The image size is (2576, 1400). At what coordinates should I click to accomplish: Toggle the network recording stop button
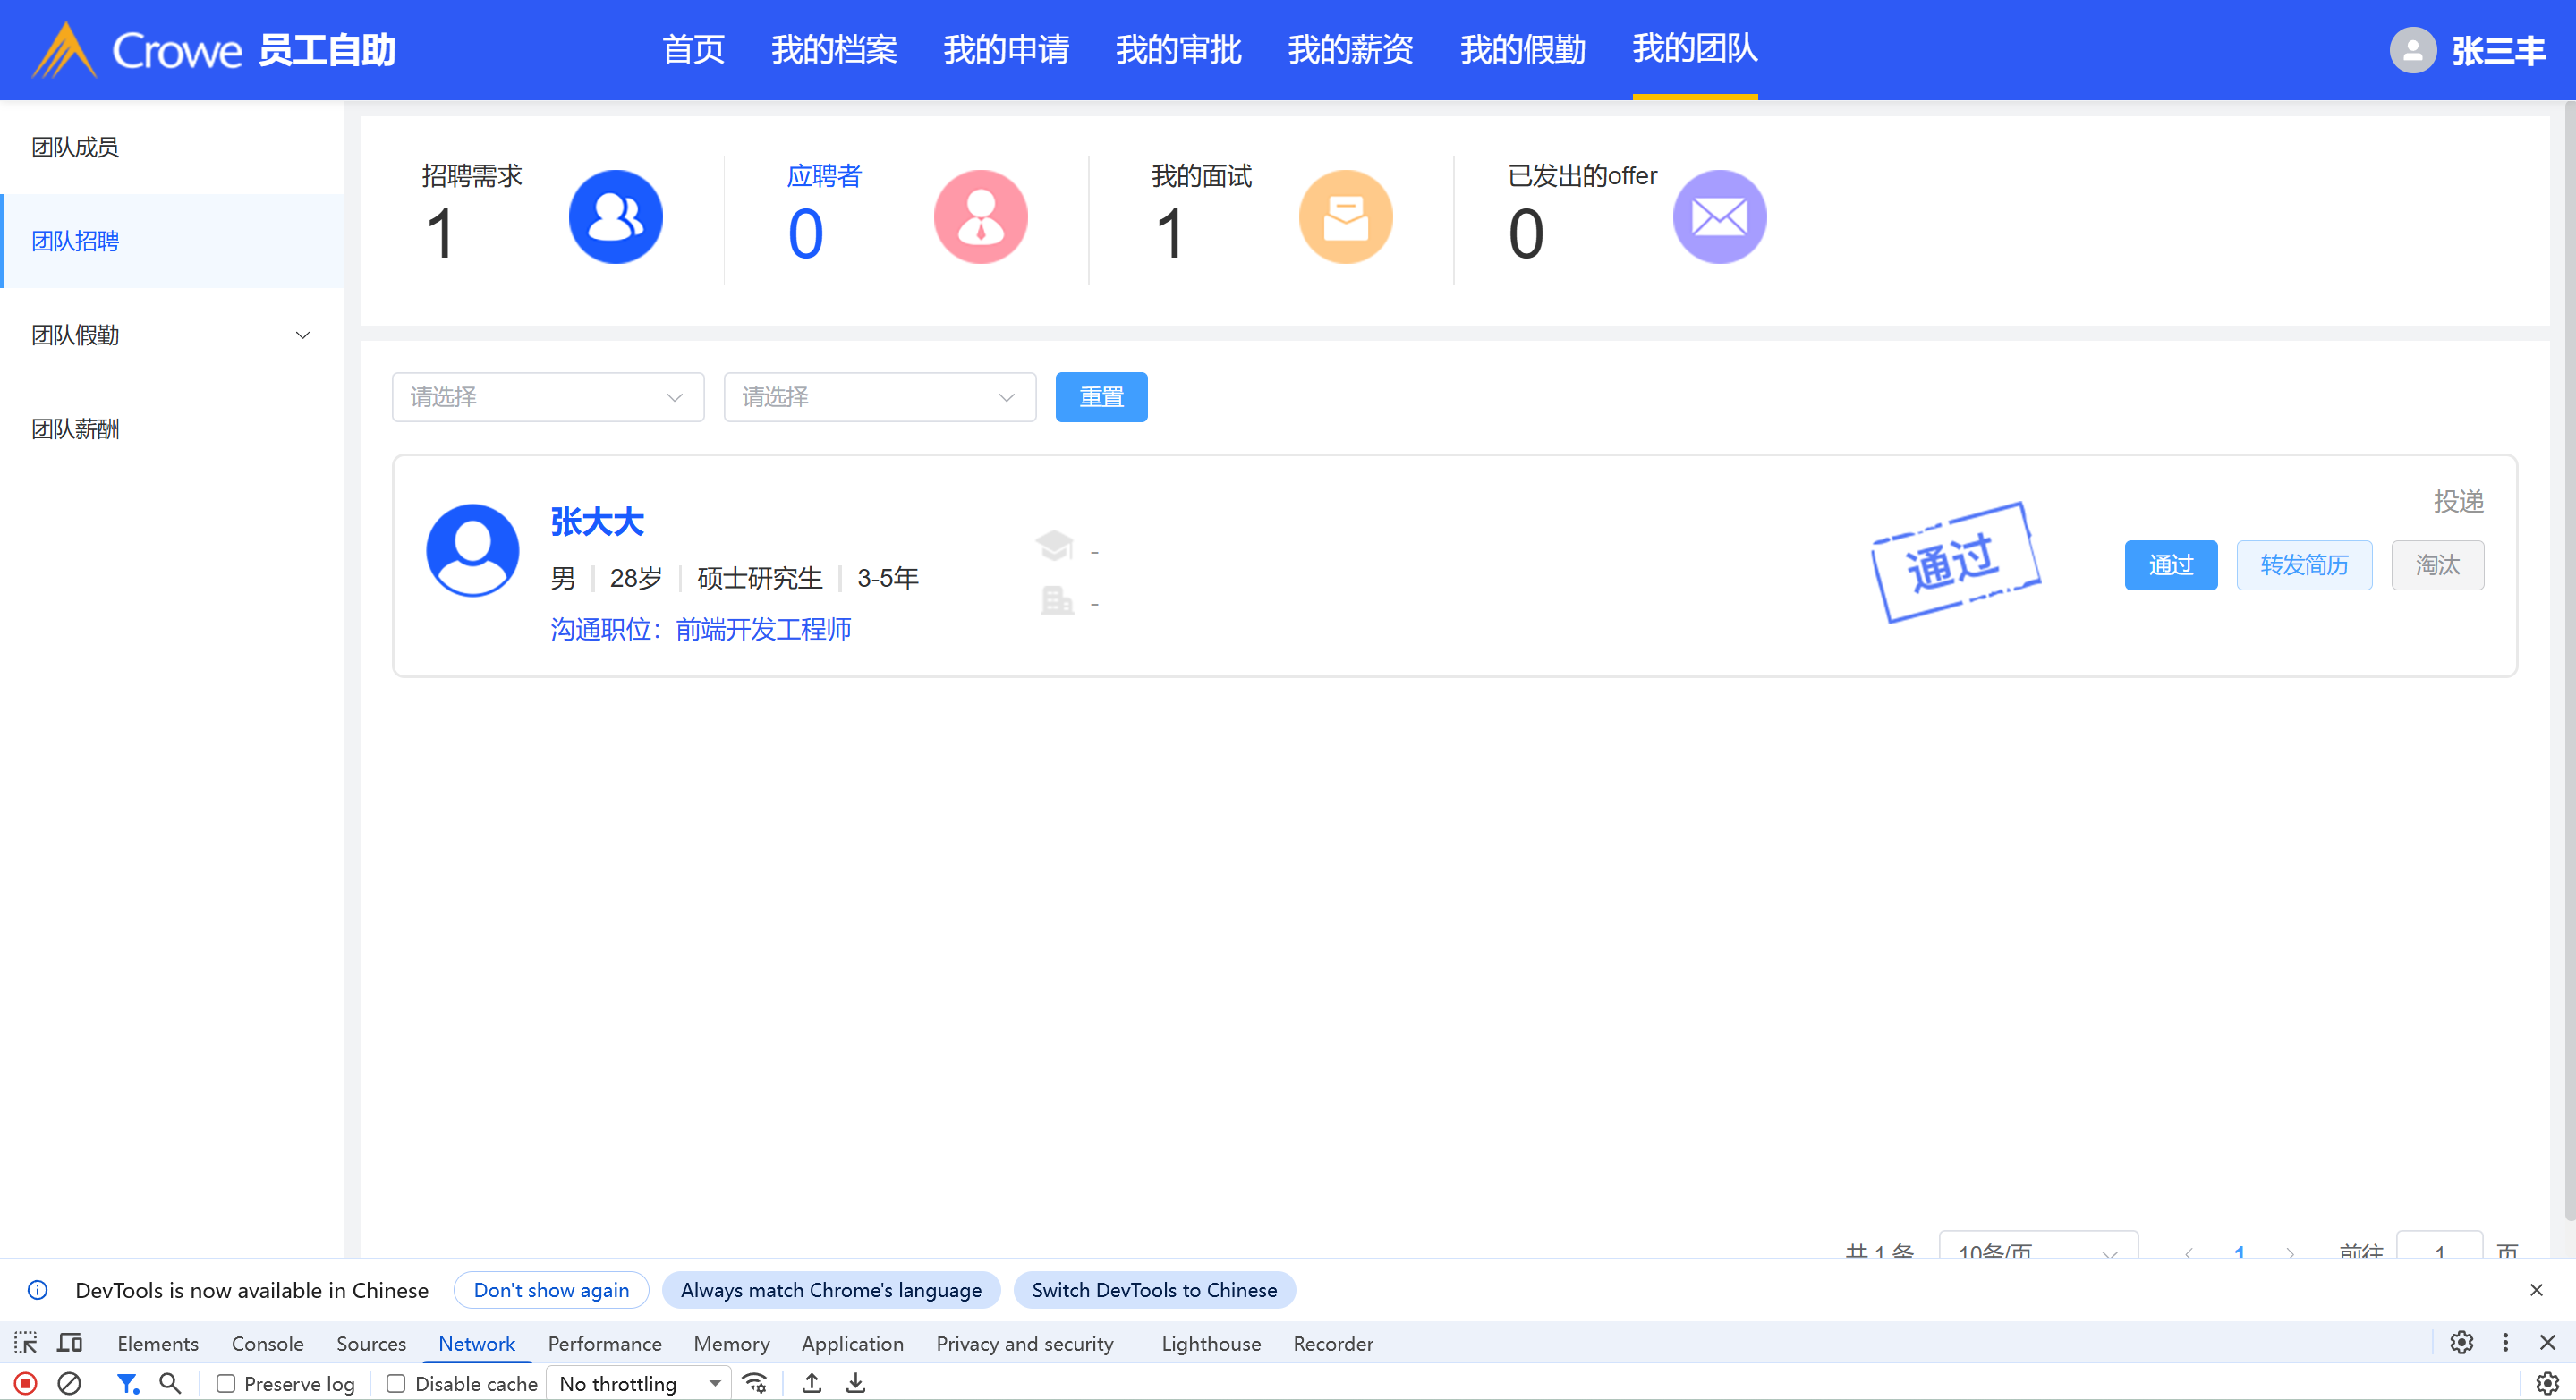click(x=26, y=1384)
